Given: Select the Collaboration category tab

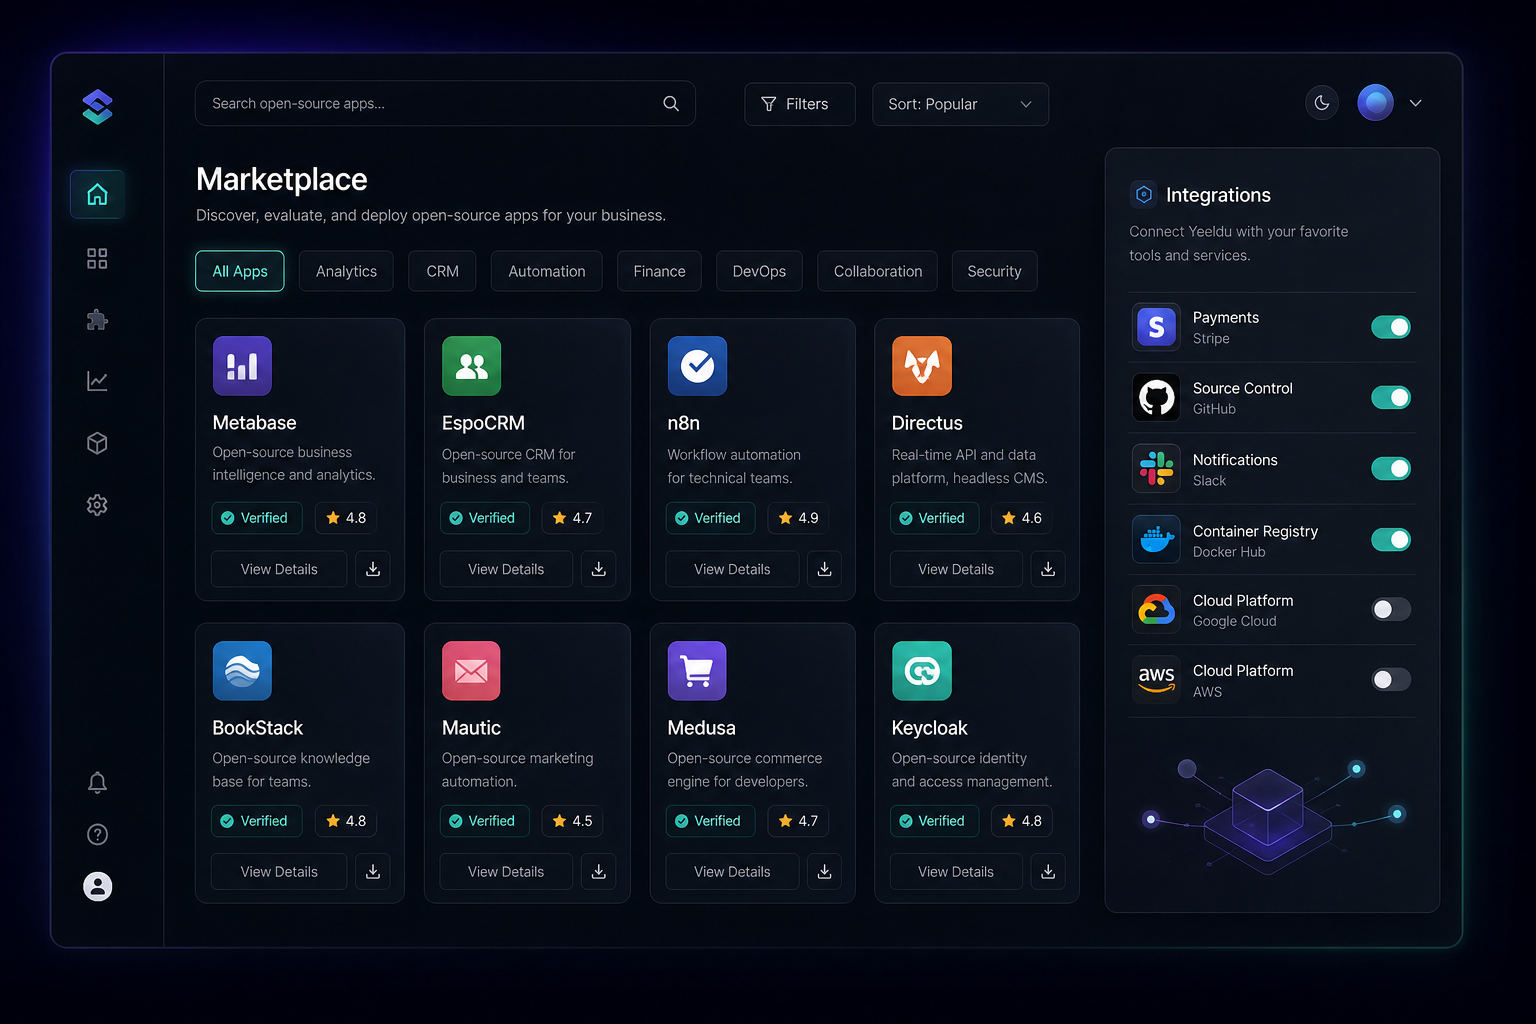Looking at the screenshot, I should click(x=877, y=271).
